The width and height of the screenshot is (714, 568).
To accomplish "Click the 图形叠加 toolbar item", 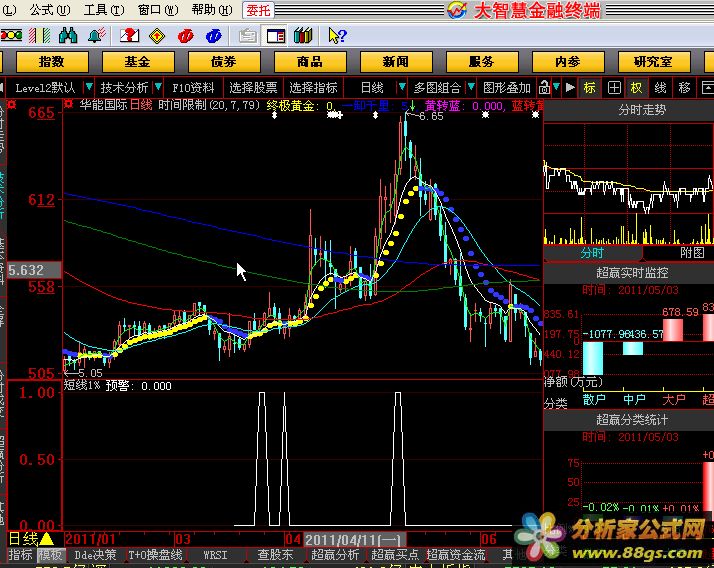I will (x=507, y=87).
